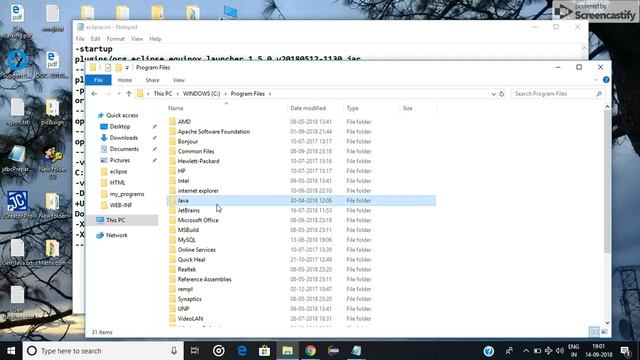The image size is (640, 360).
Task: Click the volume icon in system tray
Action: coord(560,351)
